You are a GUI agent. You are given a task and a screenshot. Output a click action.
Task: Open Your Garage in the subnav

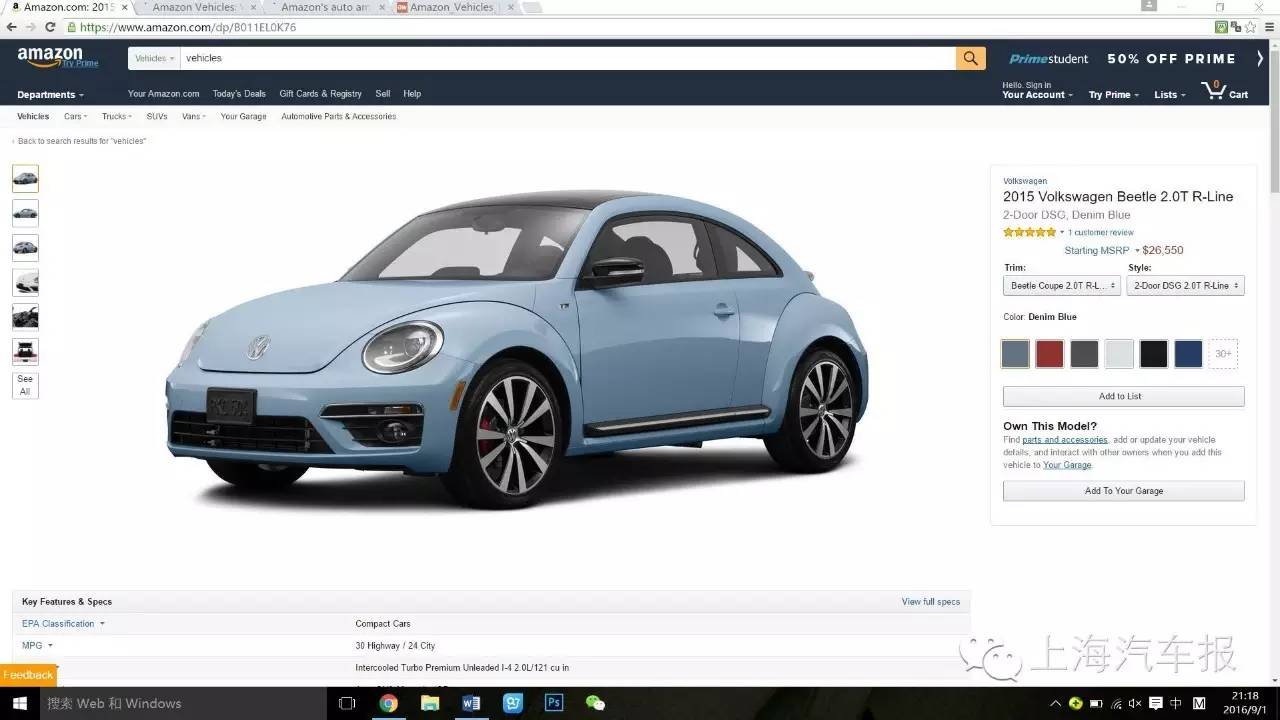[x=243, y=117]
